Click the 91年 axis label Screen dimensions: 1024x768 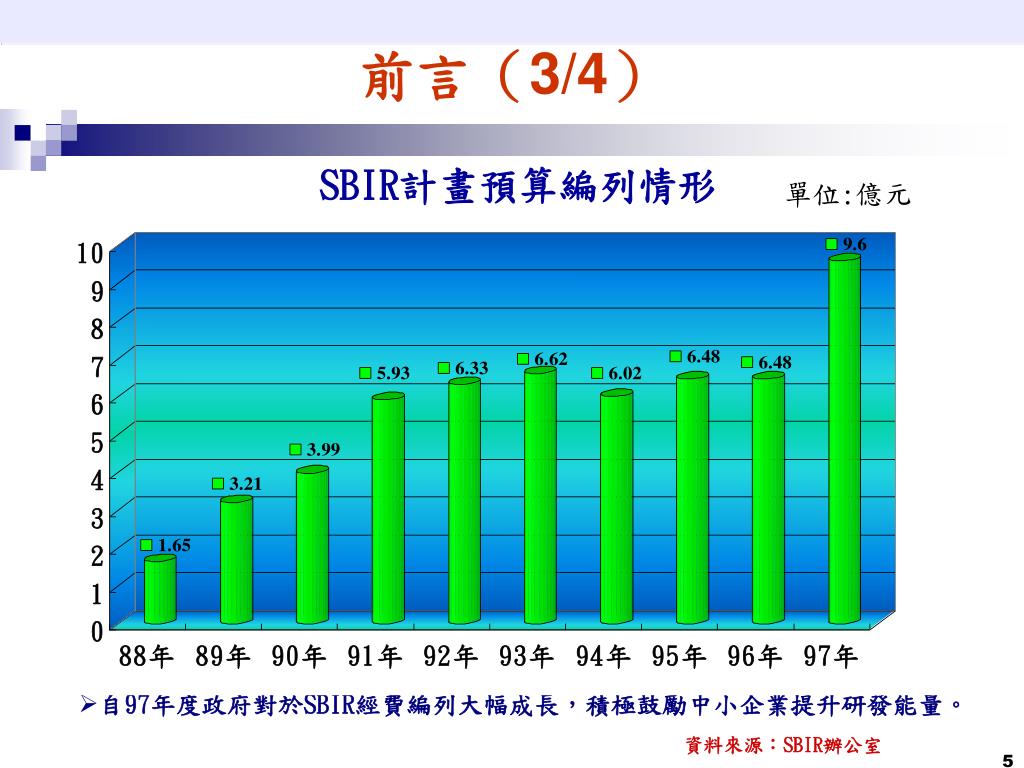pyautogui.click(x=374, y=656)
